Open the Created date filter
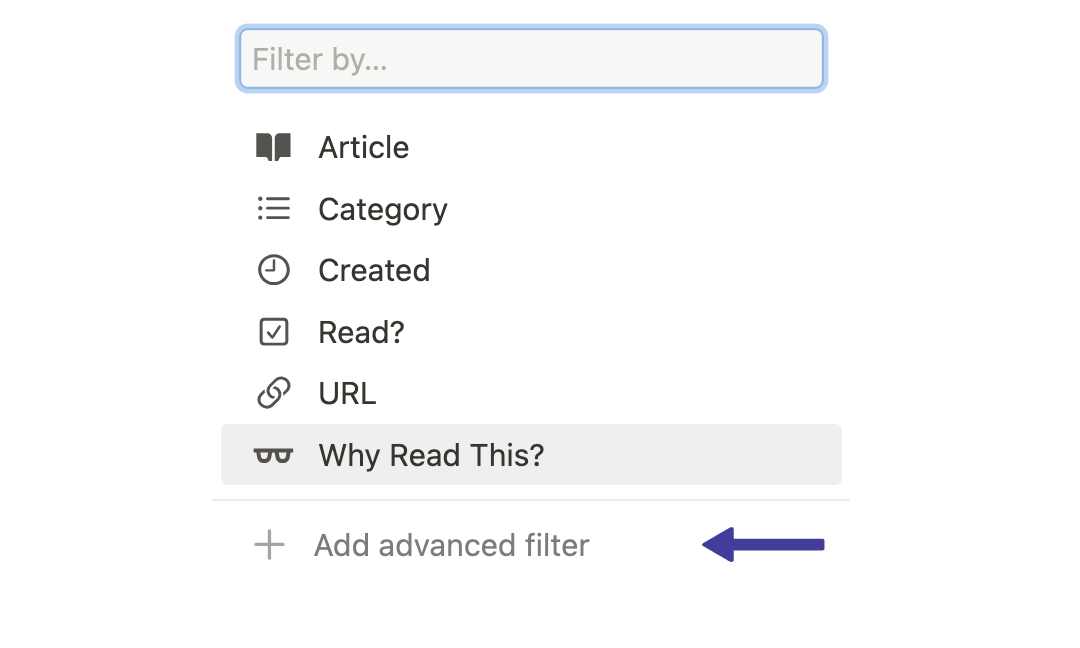Screen dimensions: 1080x648 click(374, 270)
